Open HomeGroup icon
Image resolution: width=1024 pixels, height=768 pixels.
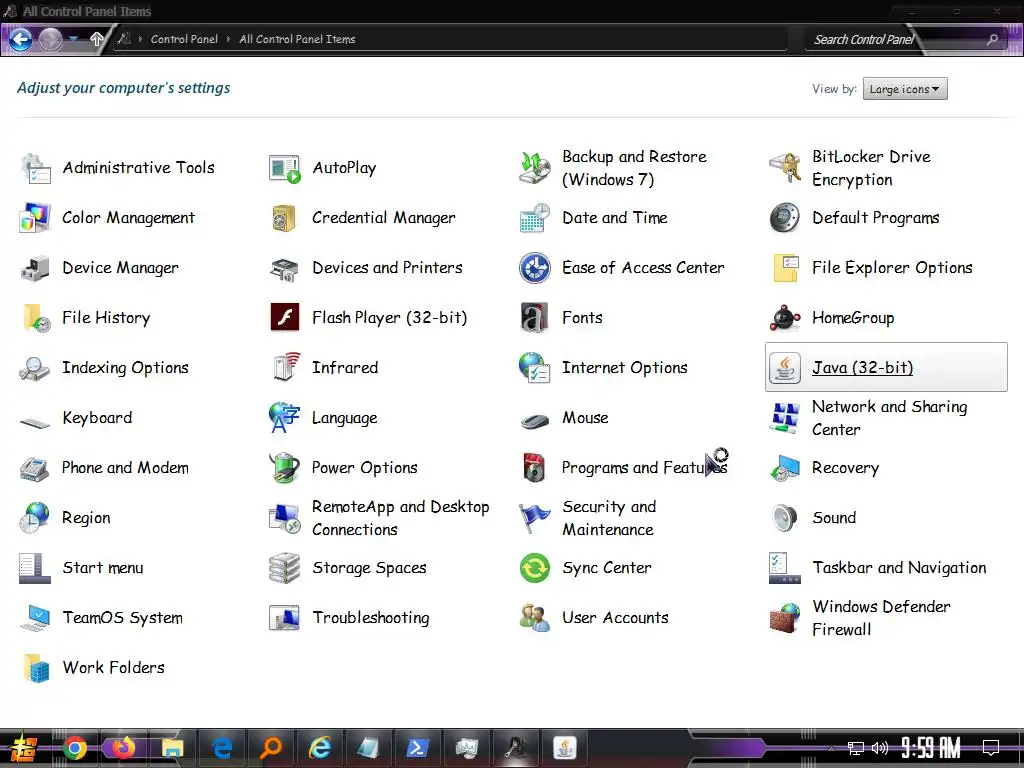point(785,318)
